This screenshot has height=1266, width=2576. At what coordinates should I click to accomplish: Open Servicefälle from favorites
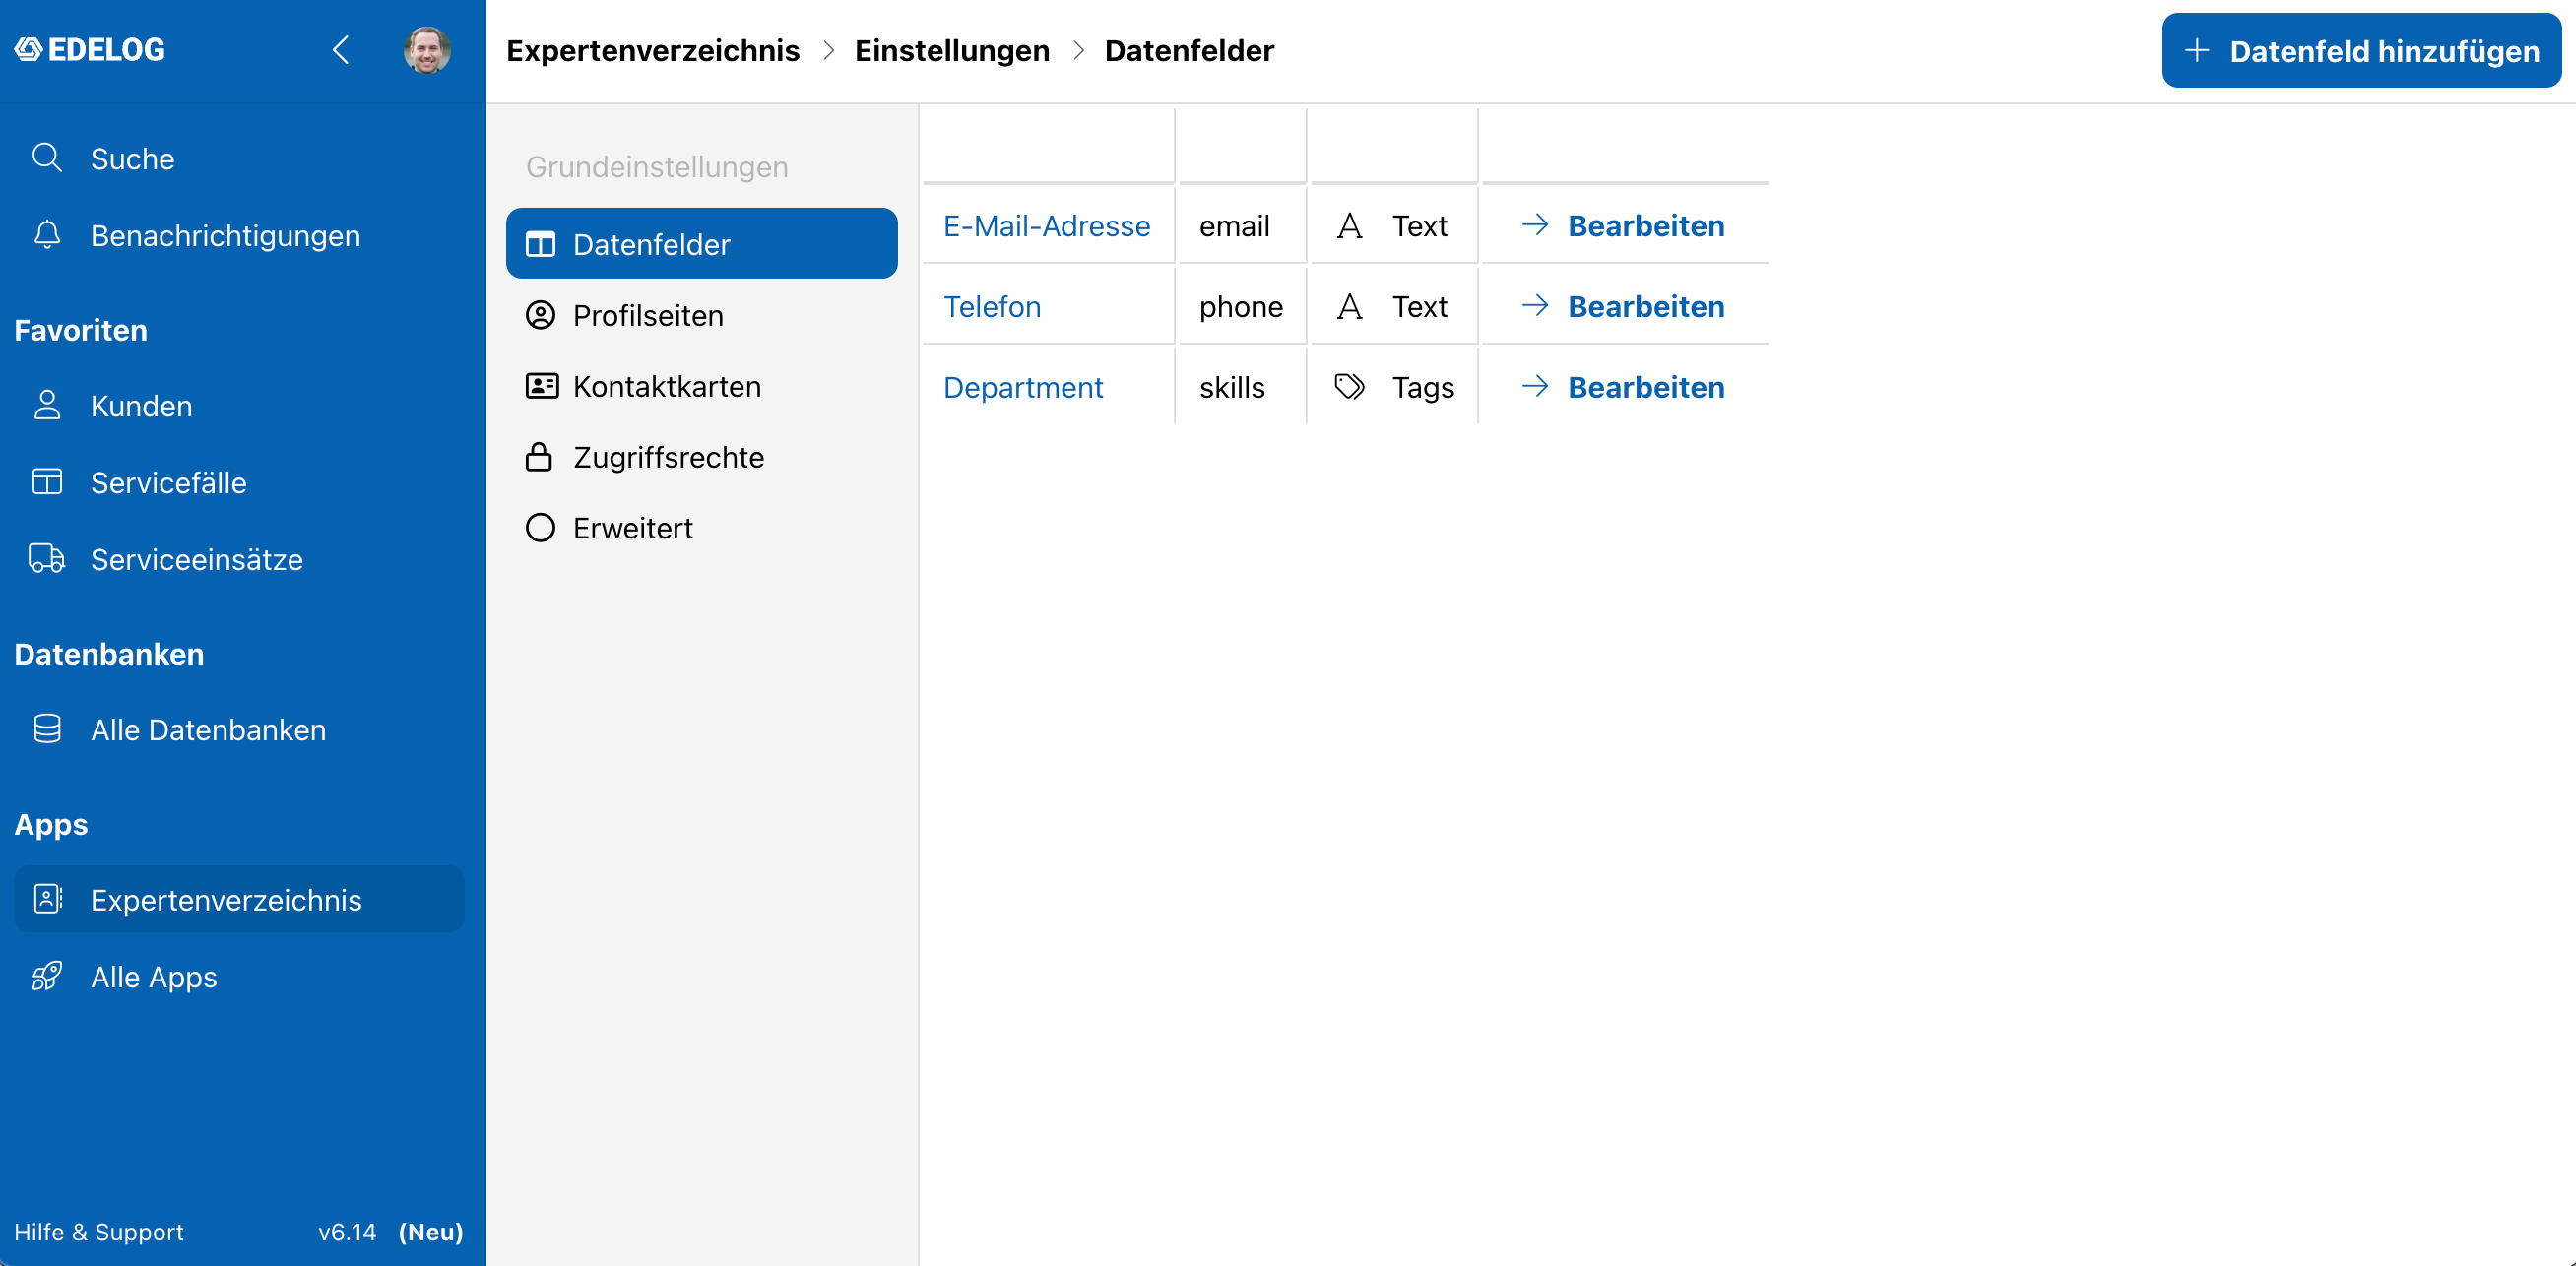[239, 482]
